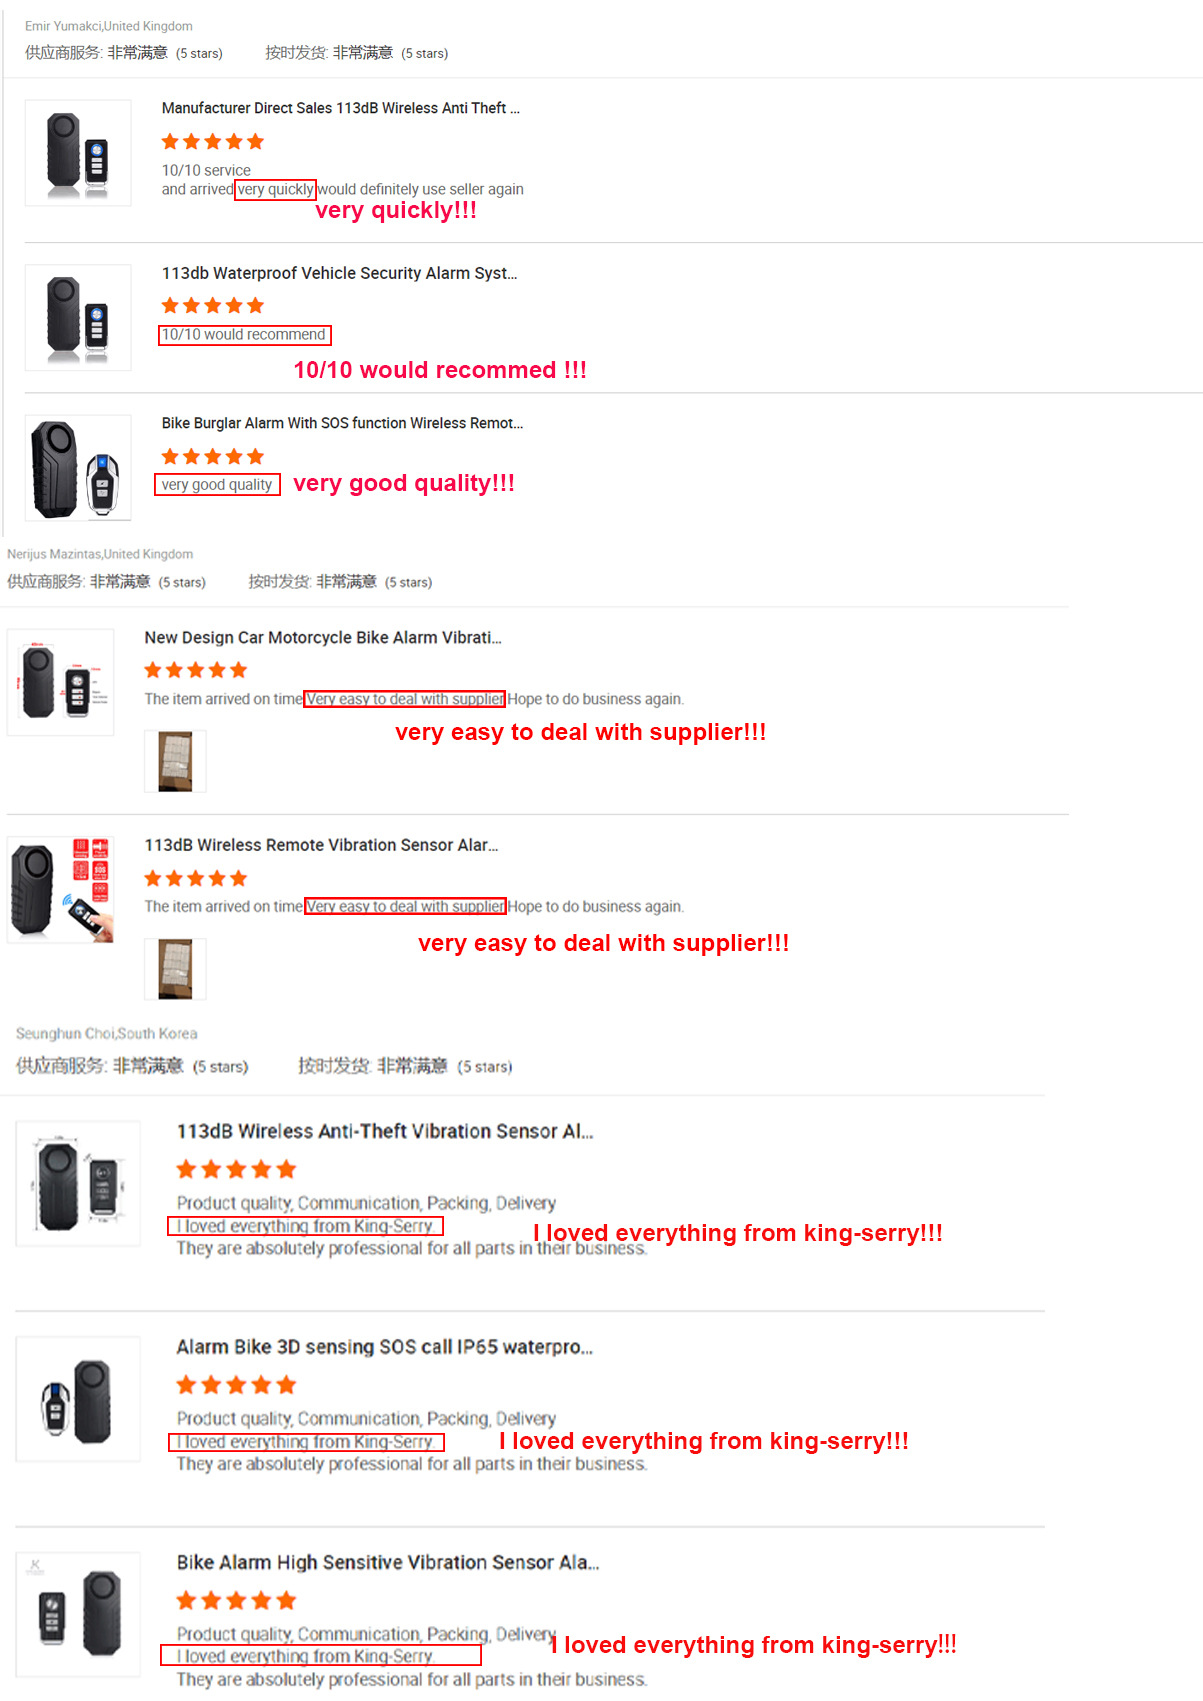Open the Manufacturer Direct Sales 113dB product thumbnail
Viewport: 1203px width, 1701px height.
click(x=78, y=153)
